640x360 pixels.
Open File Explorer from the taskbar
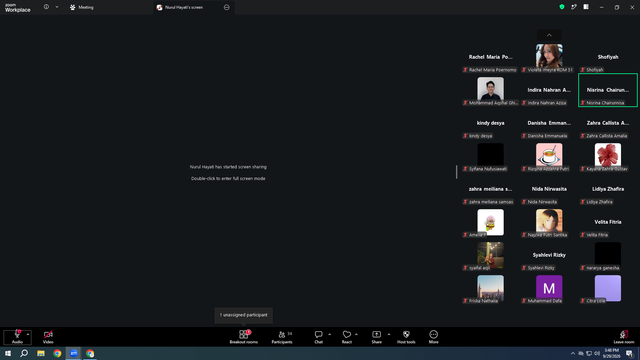point(41,353)
